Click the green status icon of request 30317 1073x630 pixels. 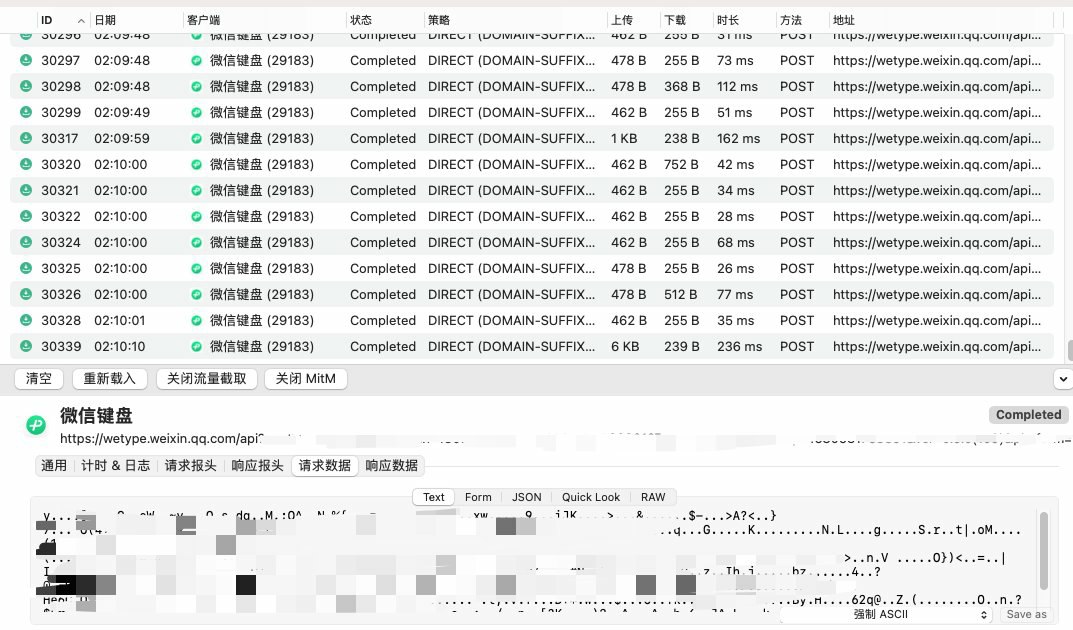[x=25, y=138]
